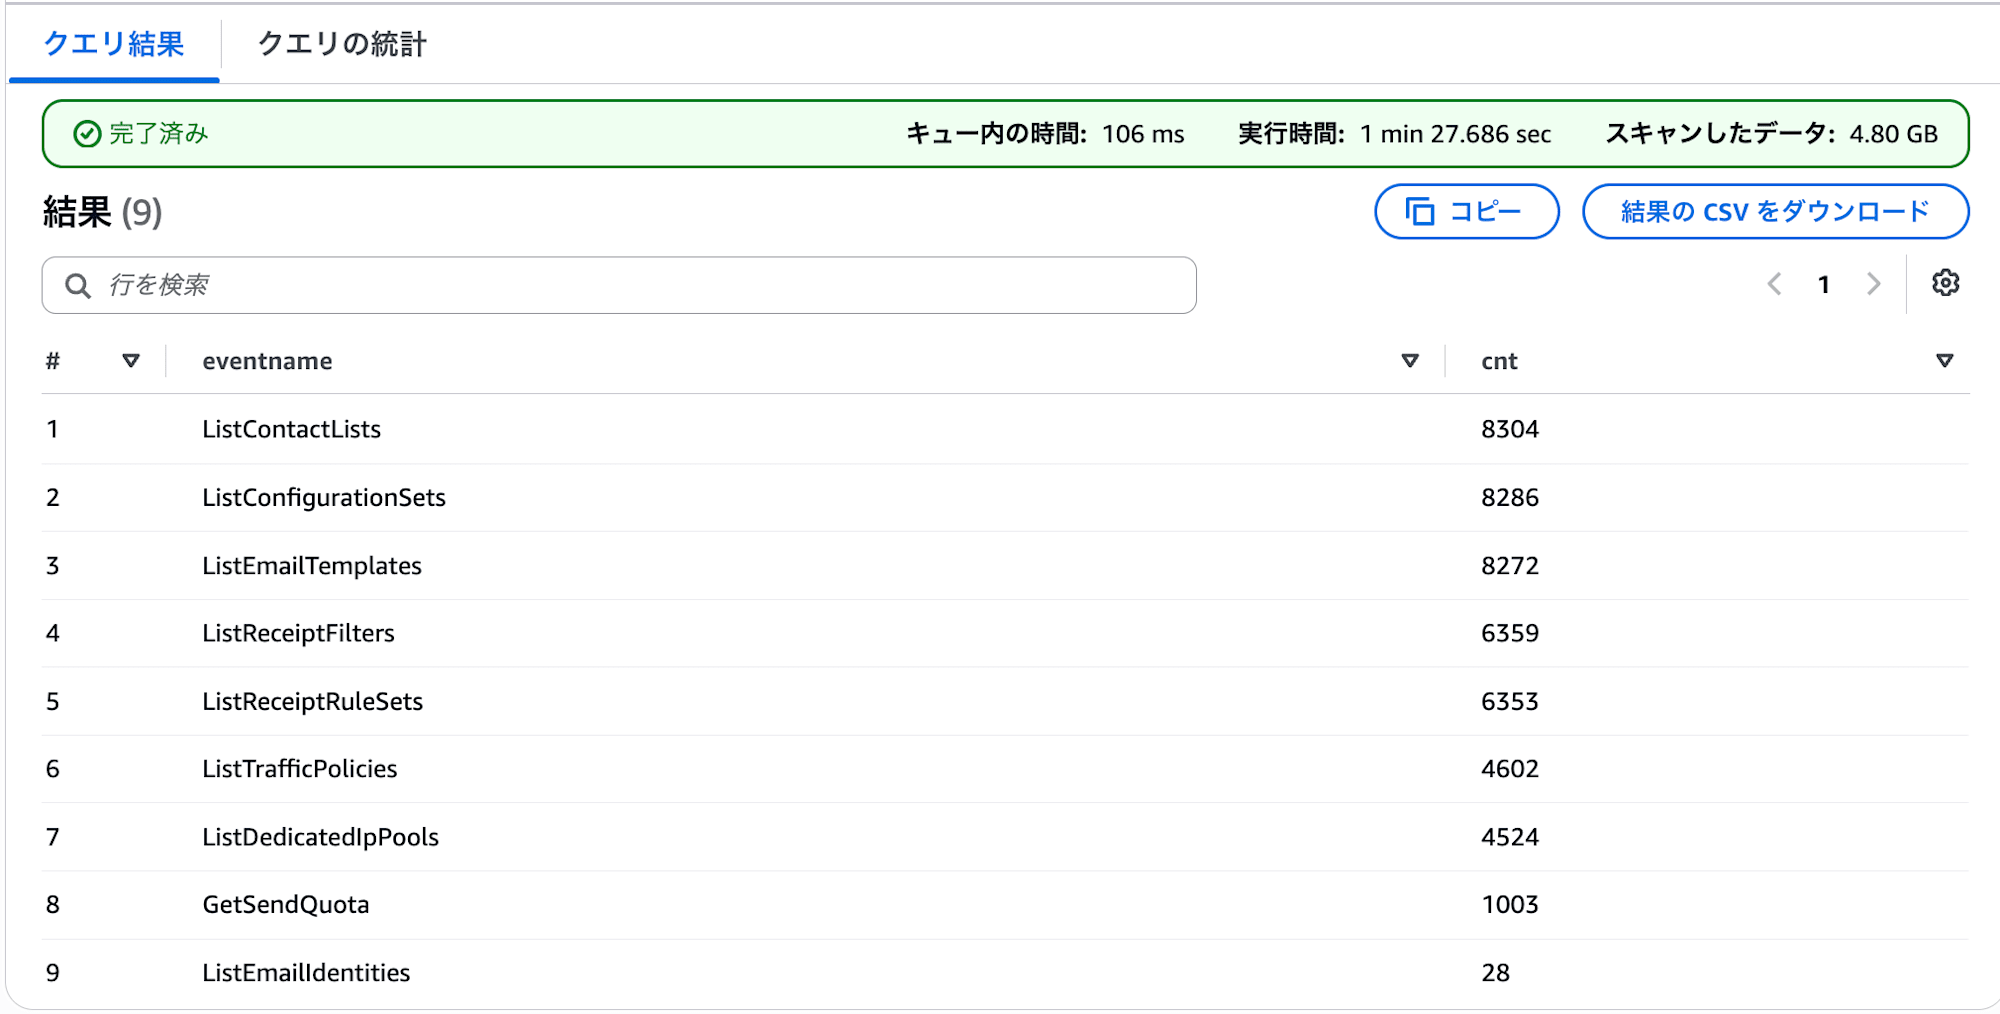Select ListReceiptFilters cell

pyautogui.click(x=298, y=633)
